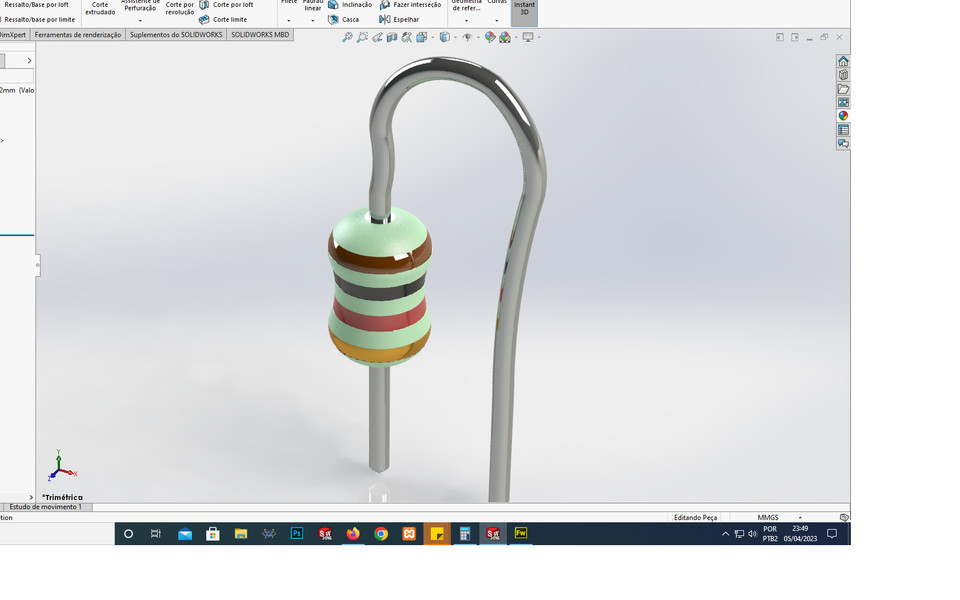Toggle visibility with Hide/Show items tool
The image size is (960, 600).
pyautogui.click(x=467, y=37)
